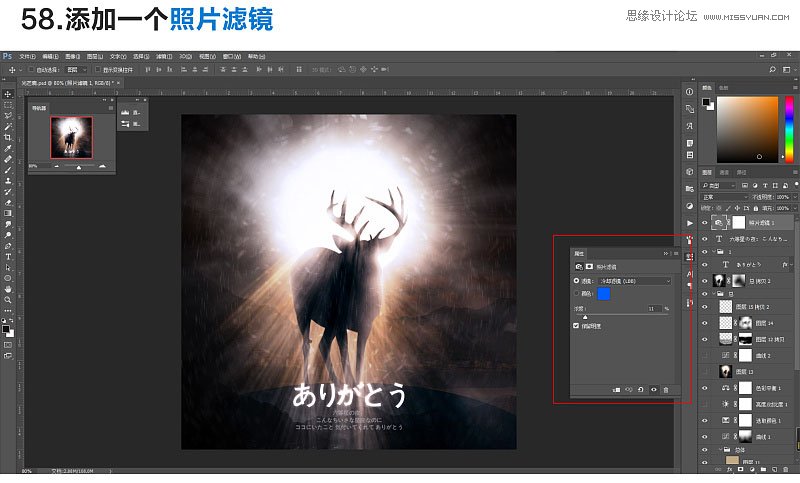
Task: Click the hue spectrum strip in the Color panel
Action: click(789, 129)
